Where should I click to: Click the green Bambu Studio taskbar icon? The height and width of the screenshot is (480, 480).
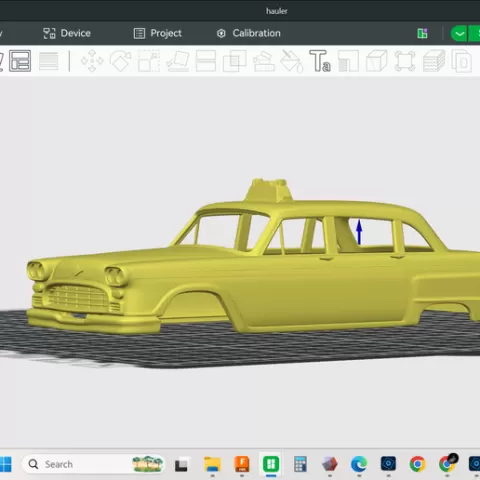(x=271, y=464)
